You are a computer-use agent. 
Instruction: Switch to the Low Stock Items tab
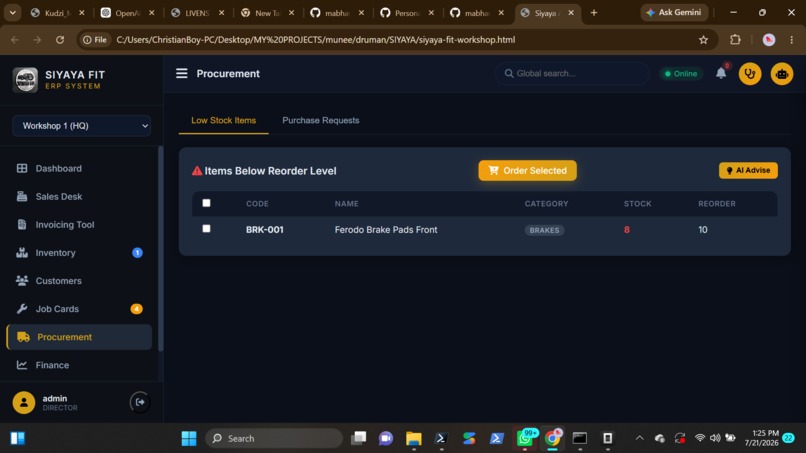coord(224,120)
